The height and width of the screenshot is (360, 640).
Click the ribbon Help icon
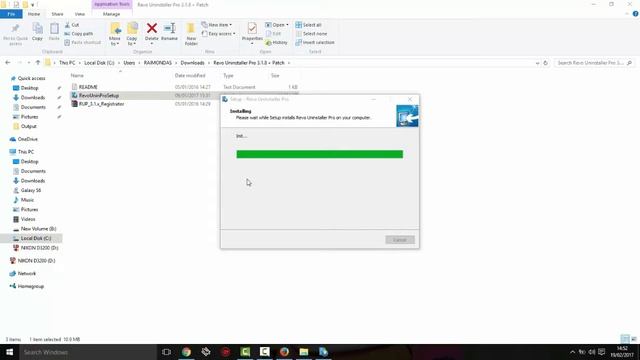(x=636, y=14)
